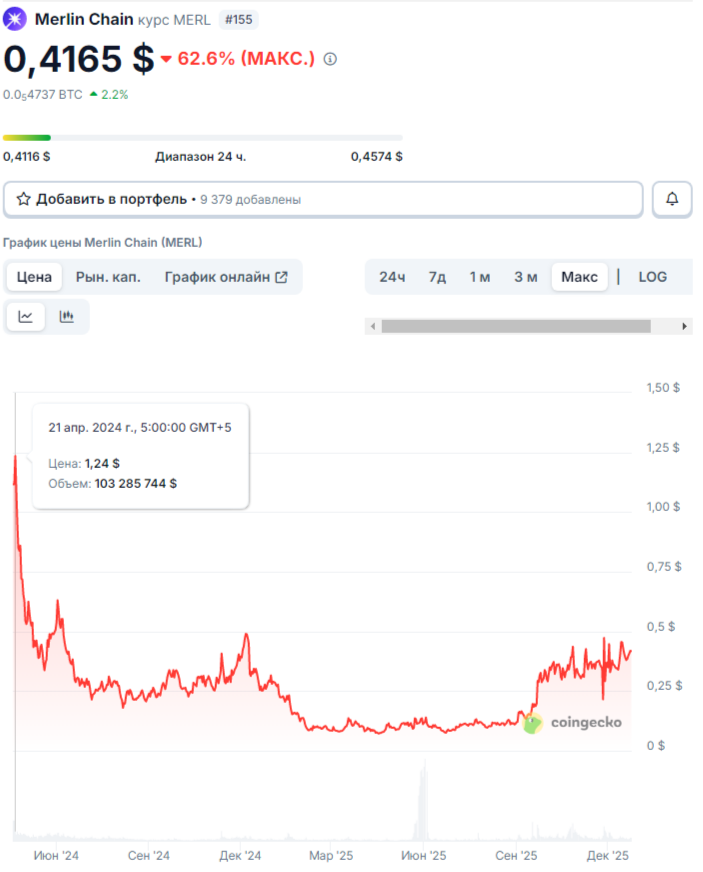Click the 9 379 добавлены text

pyautogui.click(x=250, y=200)
